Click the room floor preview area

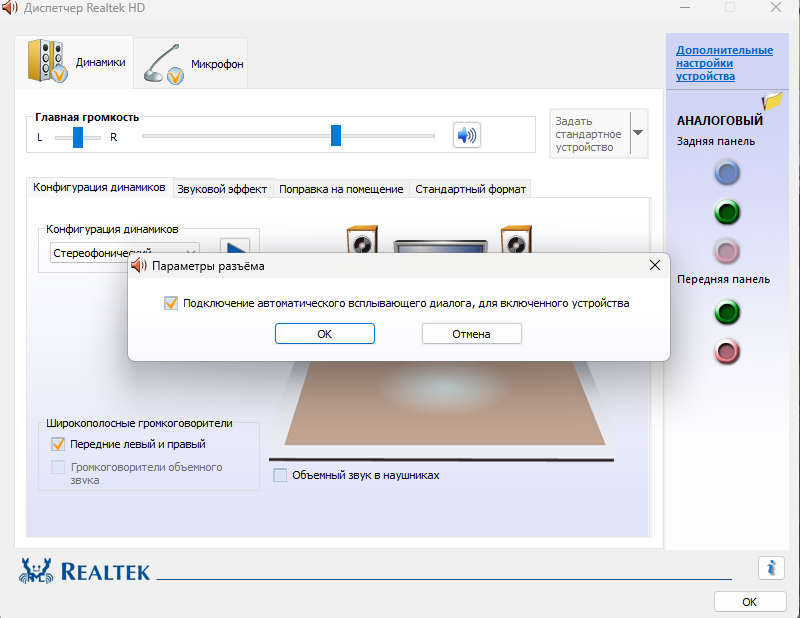point(444,403)
